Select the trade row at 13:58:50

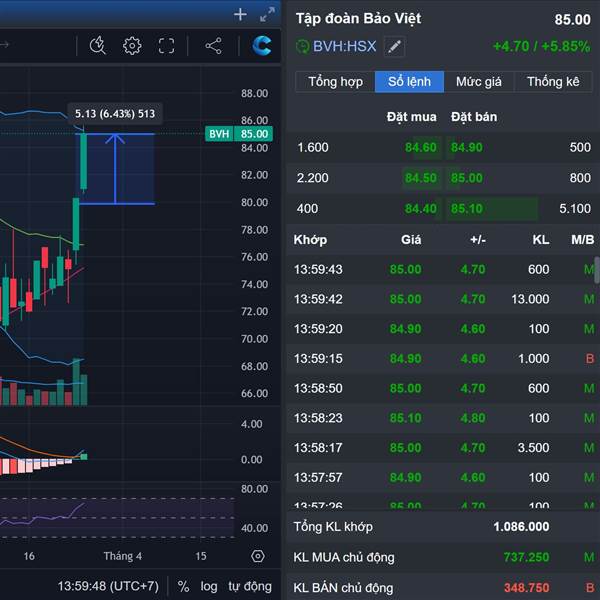[443, 388]
